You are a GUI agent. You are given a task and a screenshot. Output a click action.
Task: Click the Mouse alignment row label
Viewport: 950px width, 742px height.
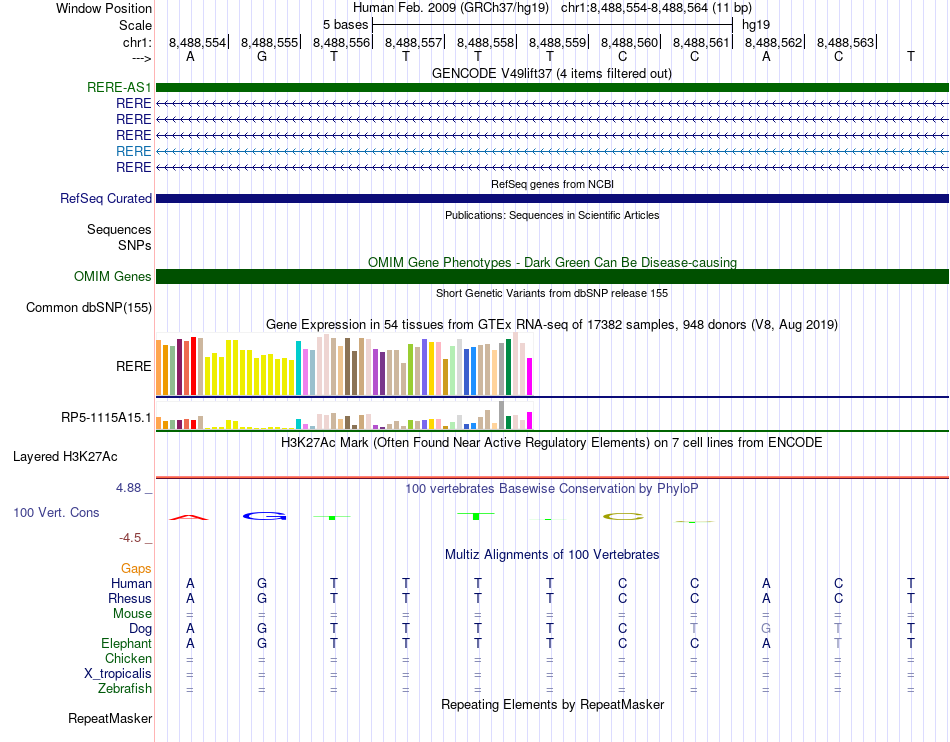coord(132,614)
